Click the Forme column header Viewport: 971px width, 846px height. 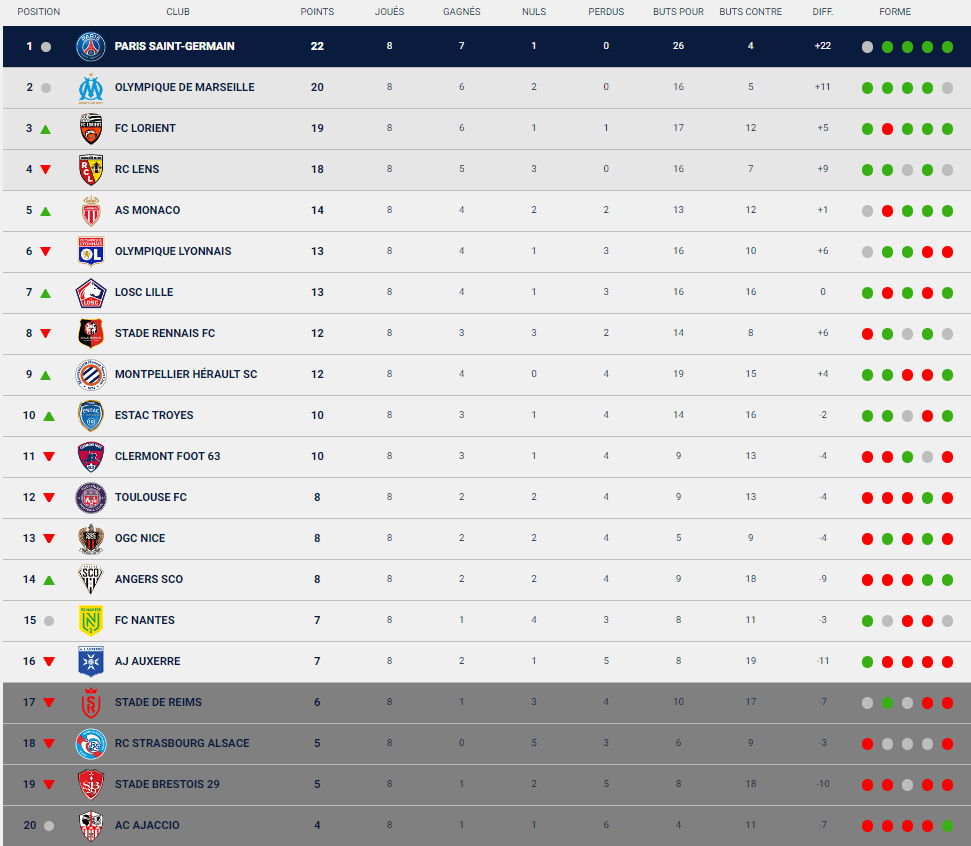point(895,12)
